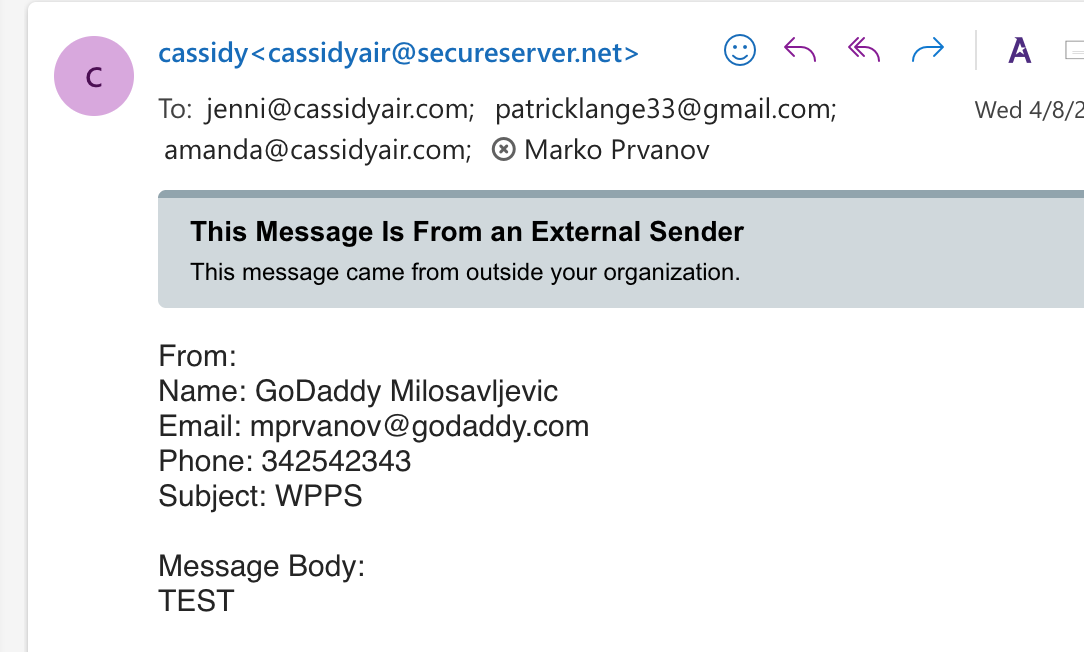Viewport: 1084px width, 652px height.
Task: Click the email address mprvanov@godaddy.com in body
Action: point(419,427)
